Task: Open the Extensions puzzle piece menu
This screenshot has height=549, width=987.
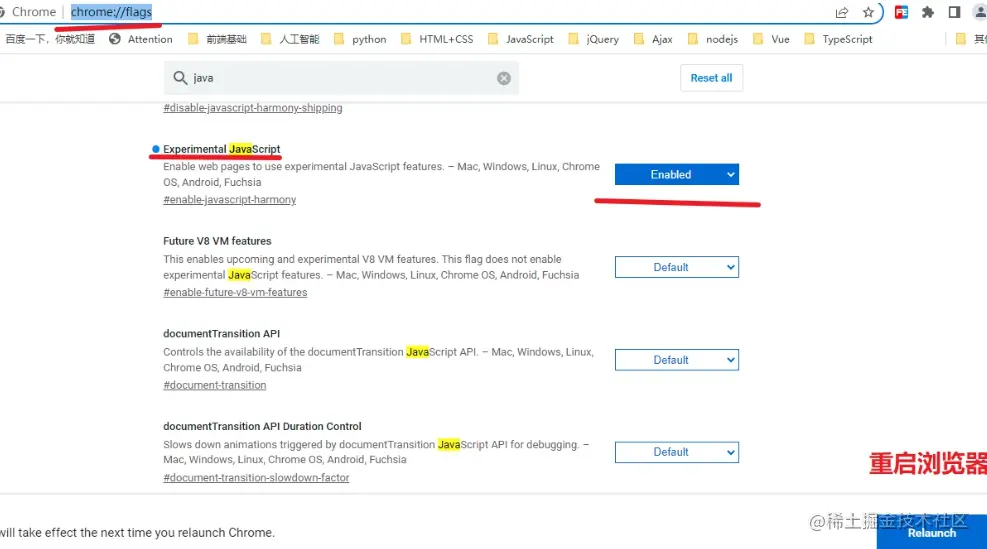Action: [928, 12]
